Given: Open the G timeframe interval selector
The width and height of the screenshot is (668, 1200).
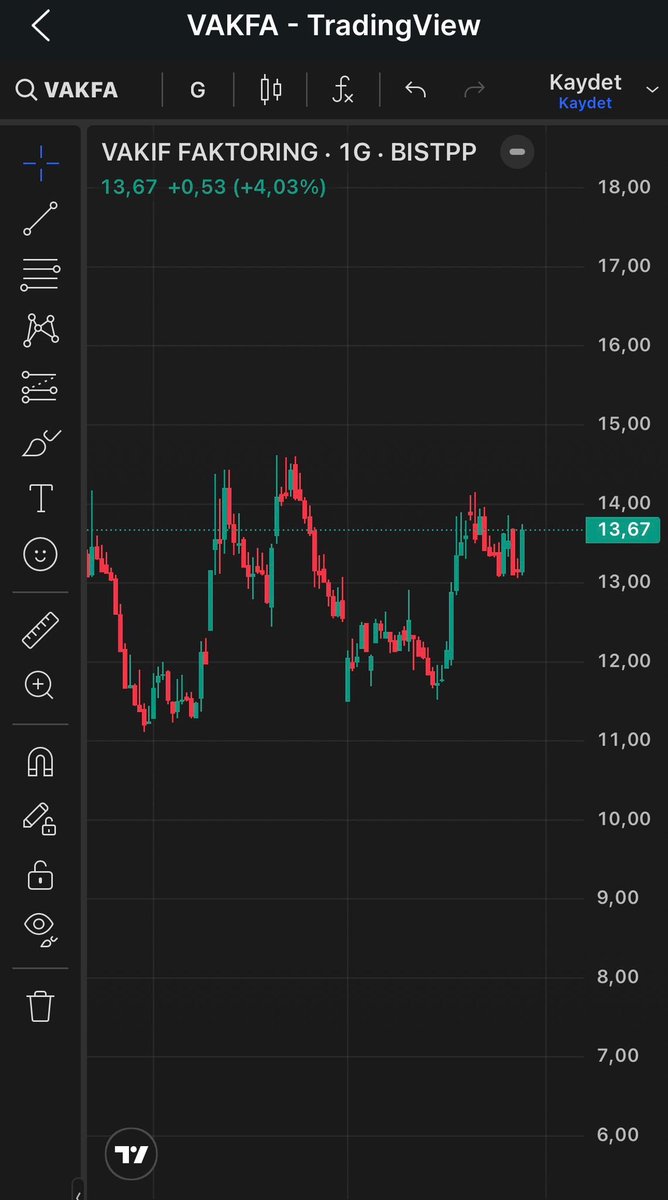Looking at the screenshot, I should (x=198, y=90).
